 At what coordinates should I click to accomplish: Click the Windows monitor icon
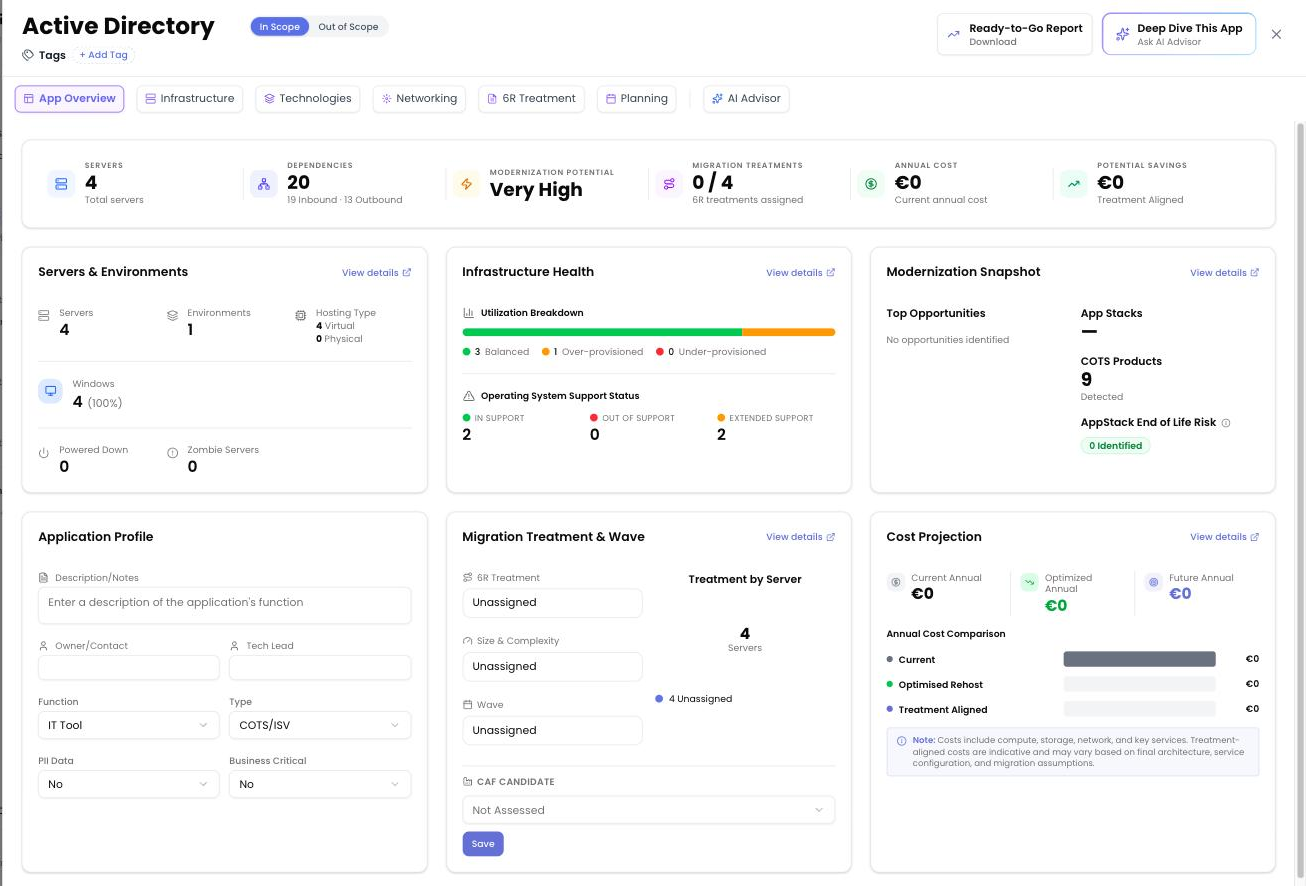coord(51,391)
